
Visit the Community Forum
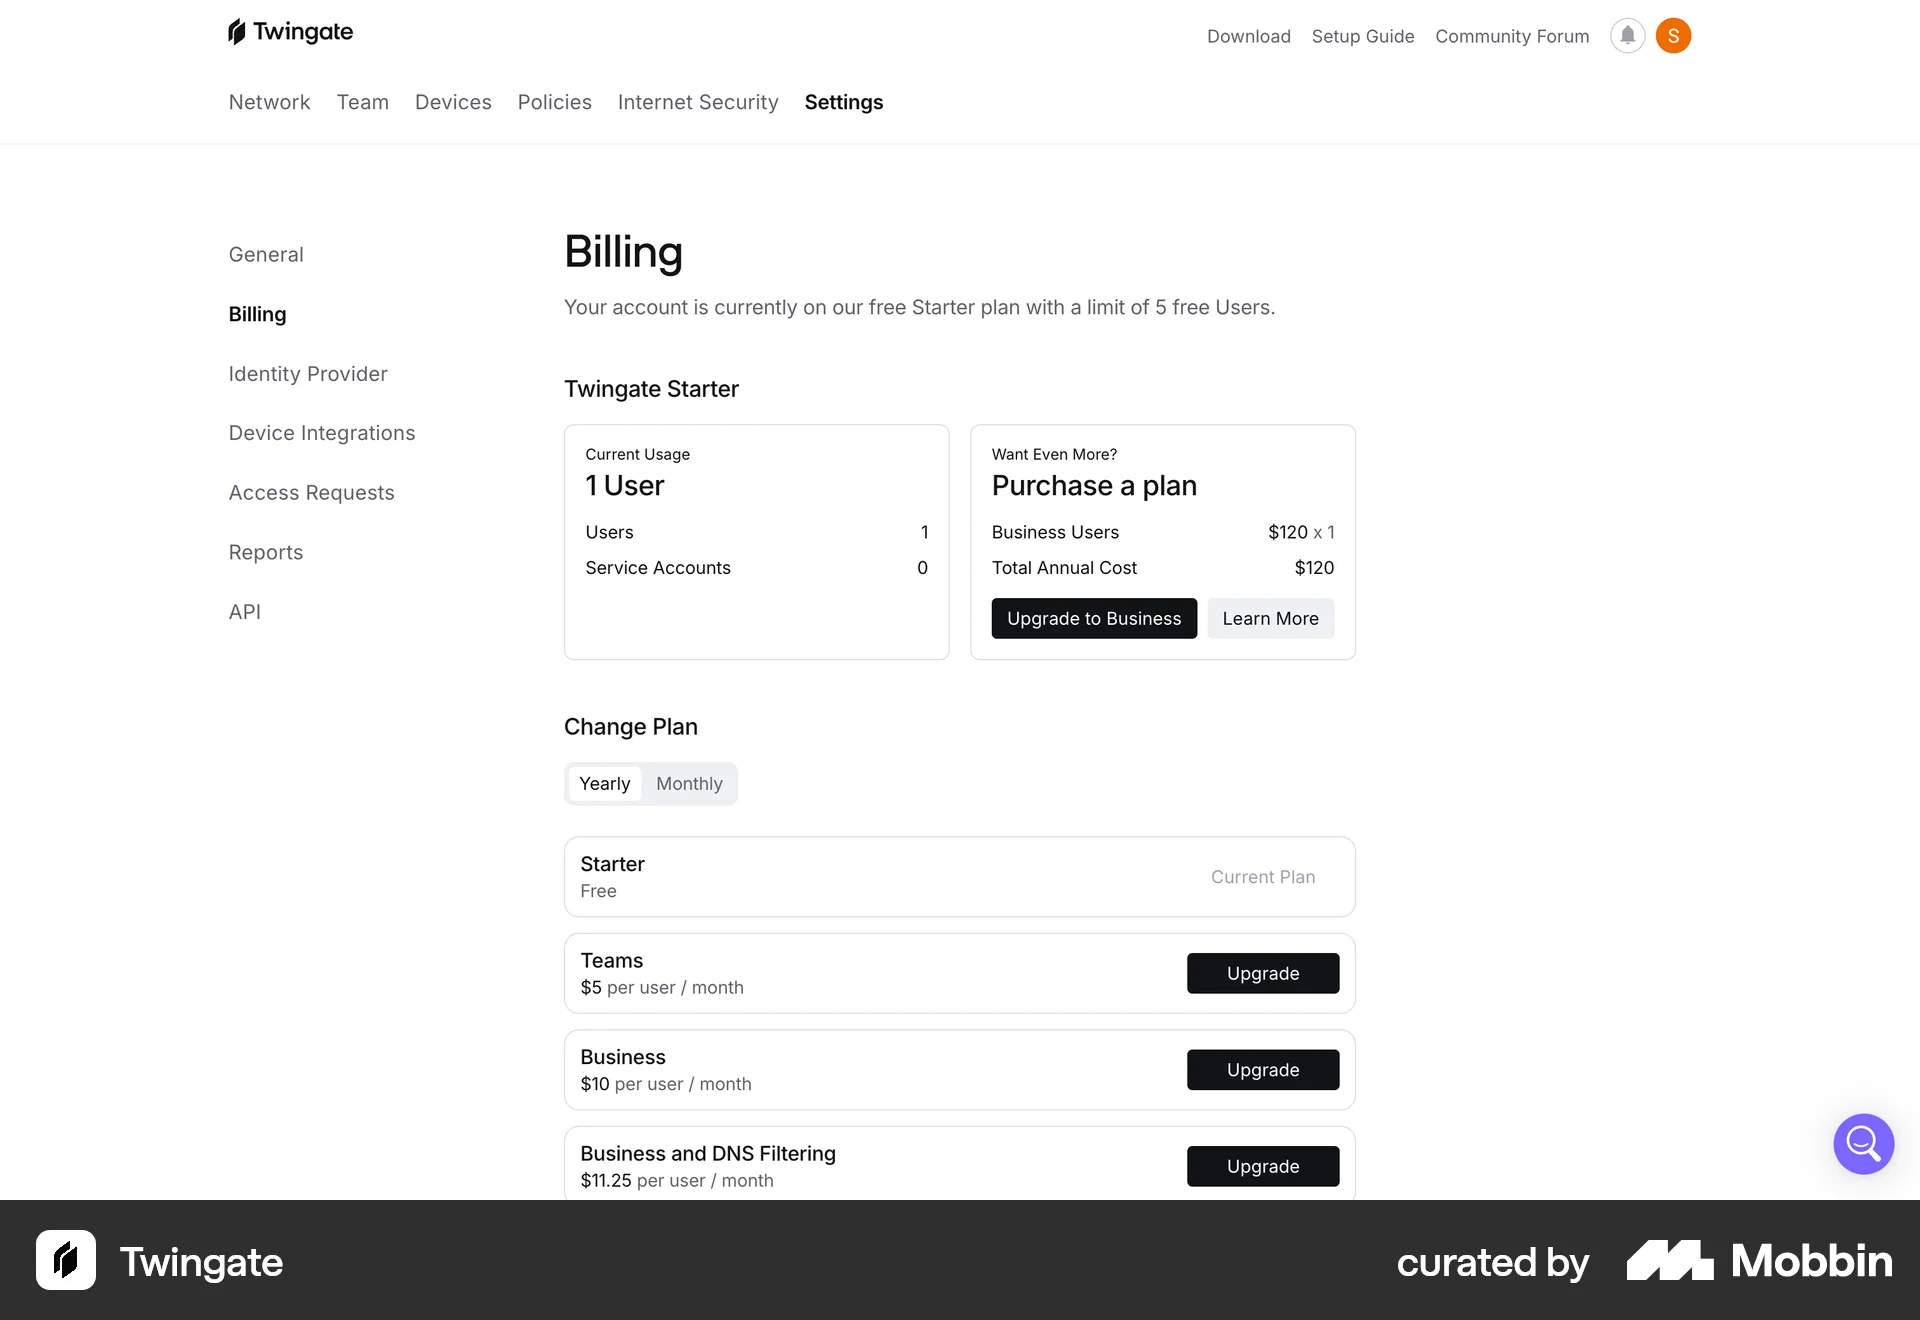(x=1511, y=36)
